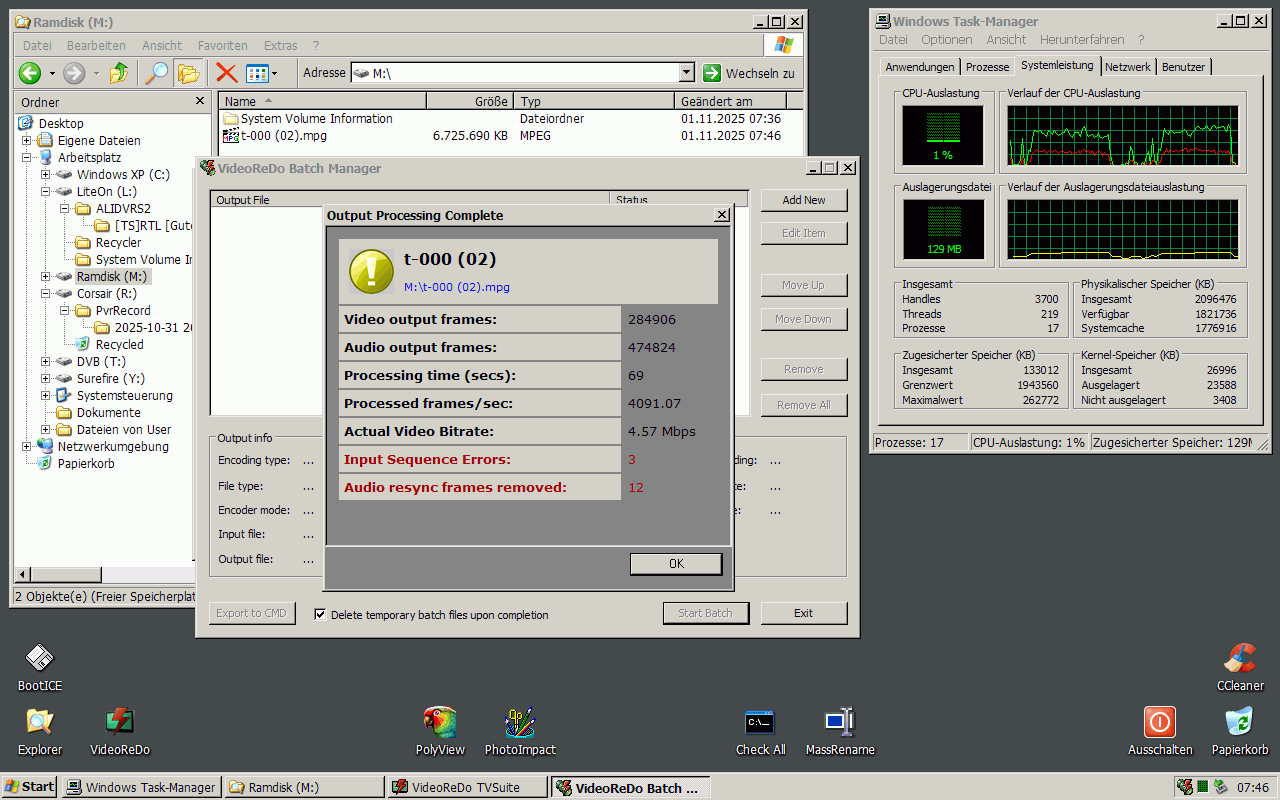
Task: Click the search icon in the Explorer toolbar
Action: [158, 73]
